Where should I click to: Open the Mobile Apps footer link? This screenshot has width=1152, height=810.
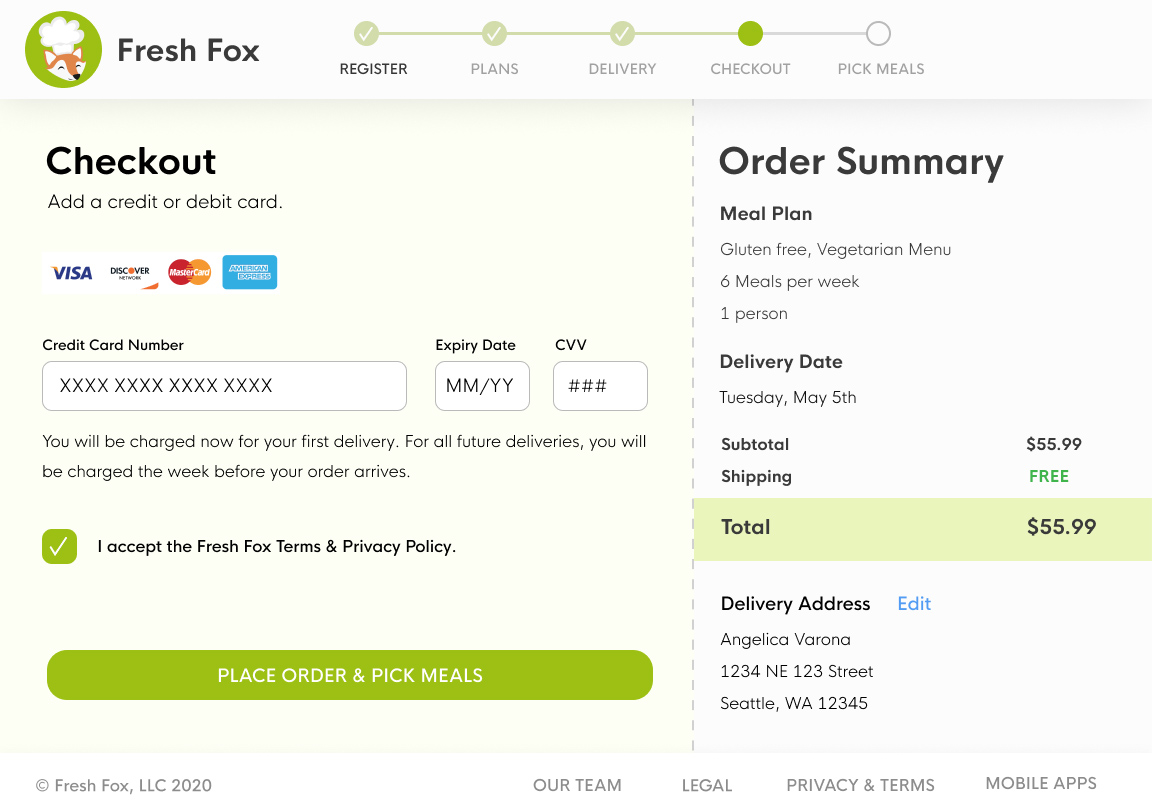(x=1041, y=783)
